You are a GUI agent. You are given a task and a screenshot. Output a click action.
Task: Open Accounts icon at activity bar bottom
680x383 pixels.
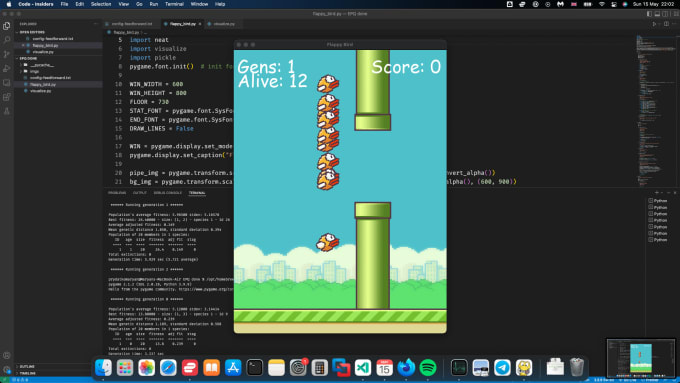pyautogui.click(x=7, y=355)
